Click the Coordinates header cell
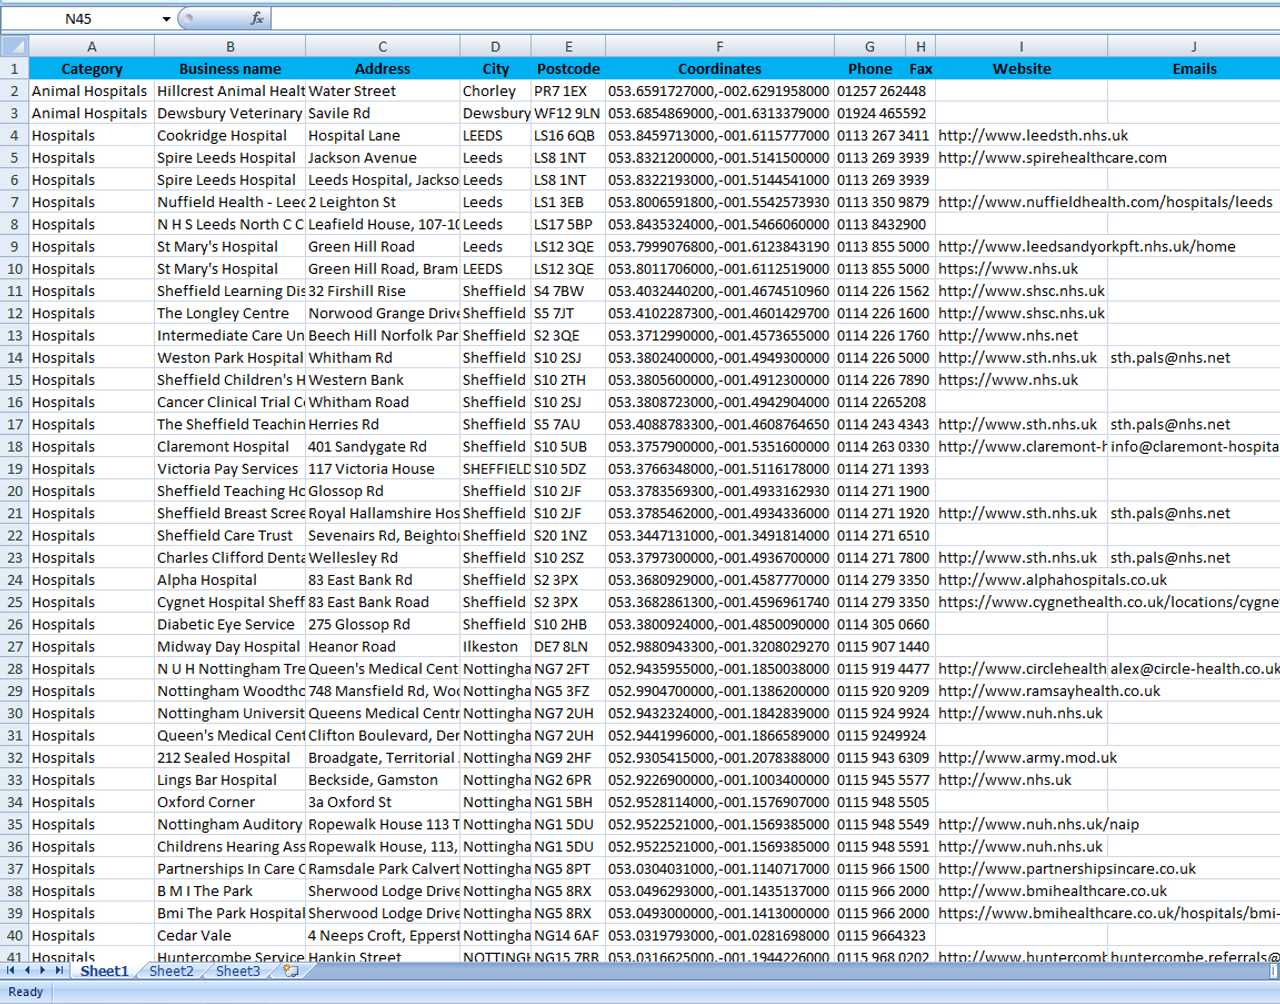The height and width of the screenshot is (1004, 1280). (720, 69)
